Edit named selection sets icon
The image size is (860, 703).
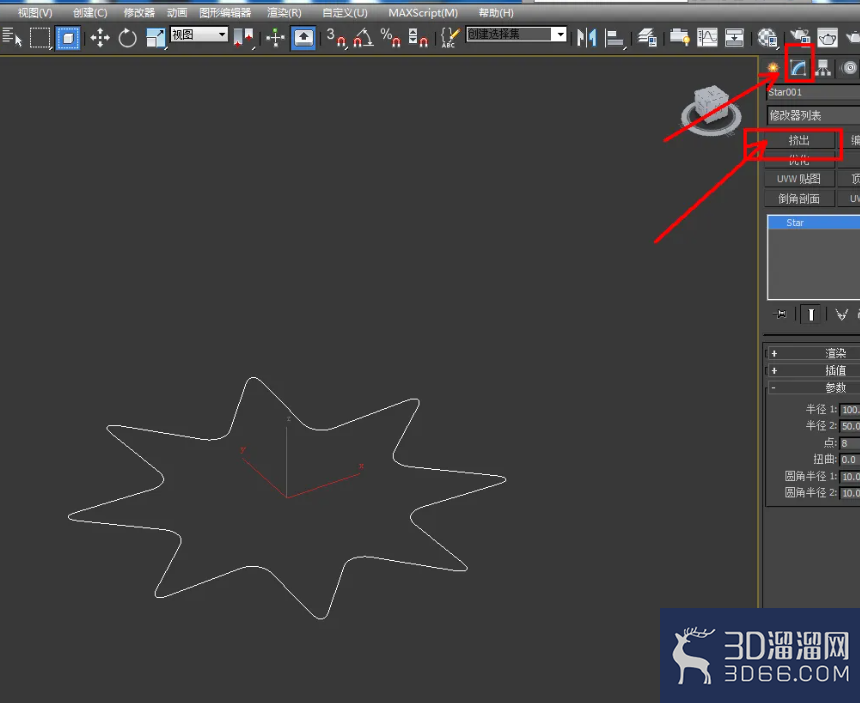pos(450,38)
